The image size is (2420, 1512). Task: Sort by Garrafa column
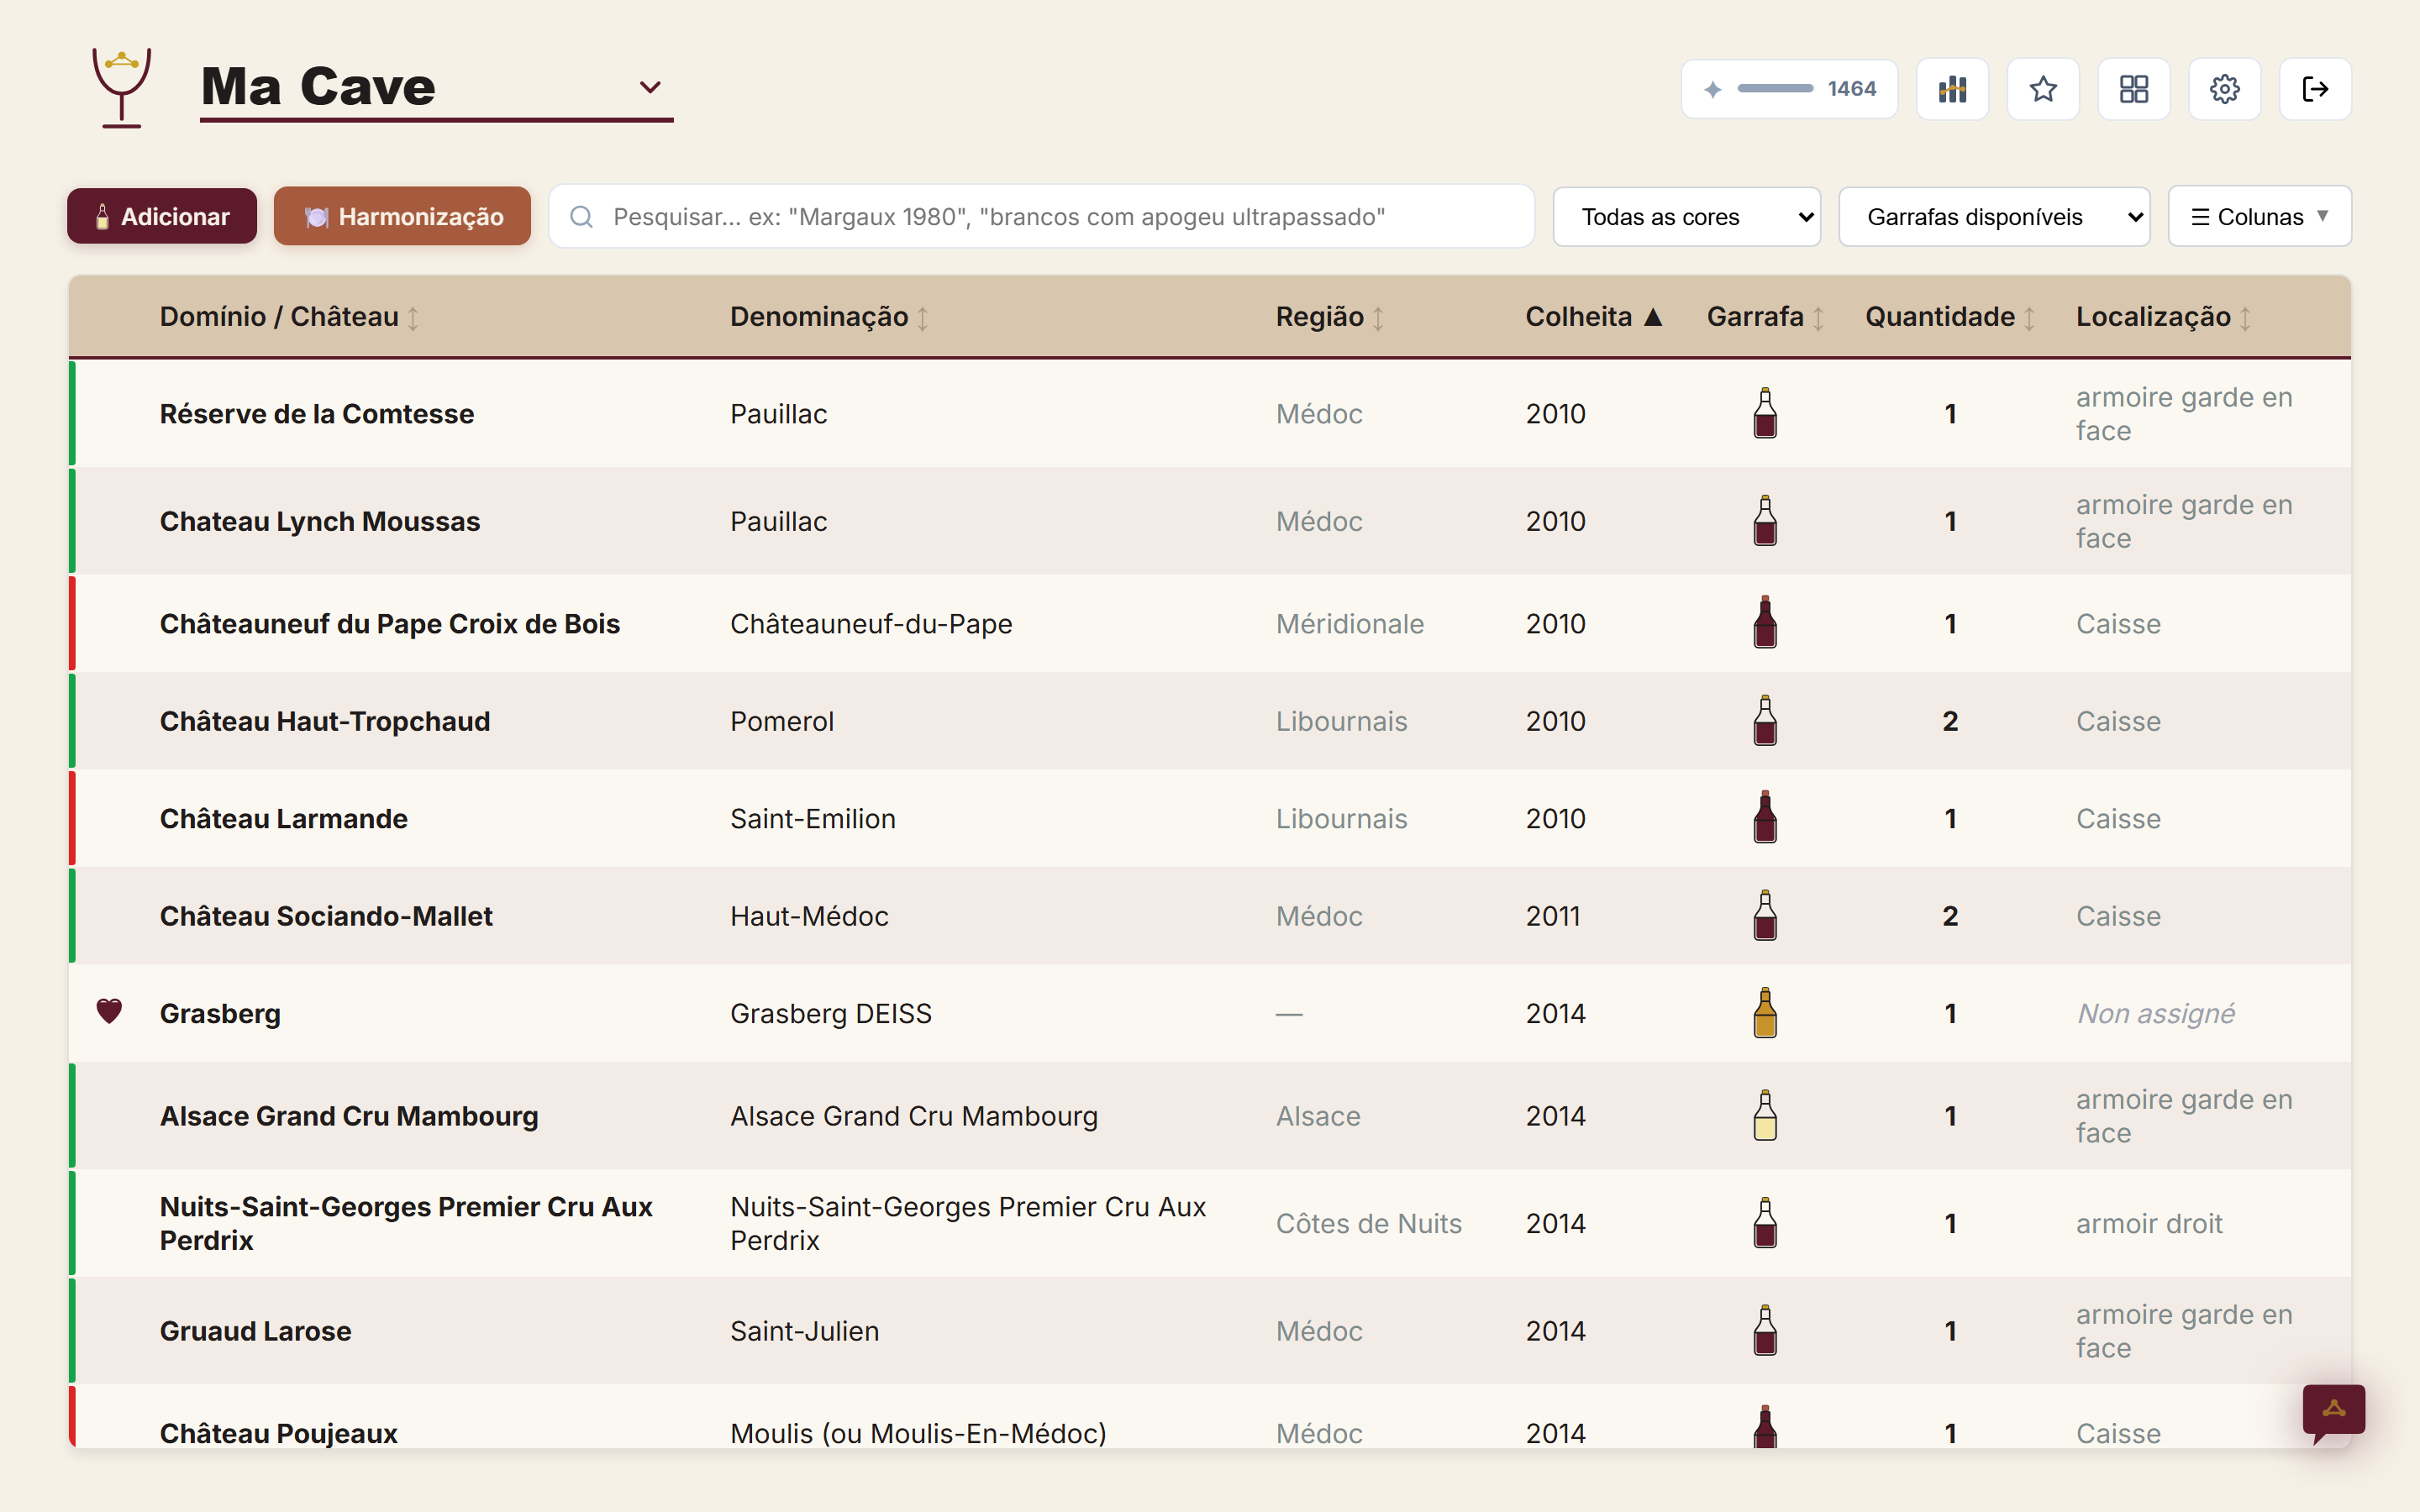[x=1765, y=317]
